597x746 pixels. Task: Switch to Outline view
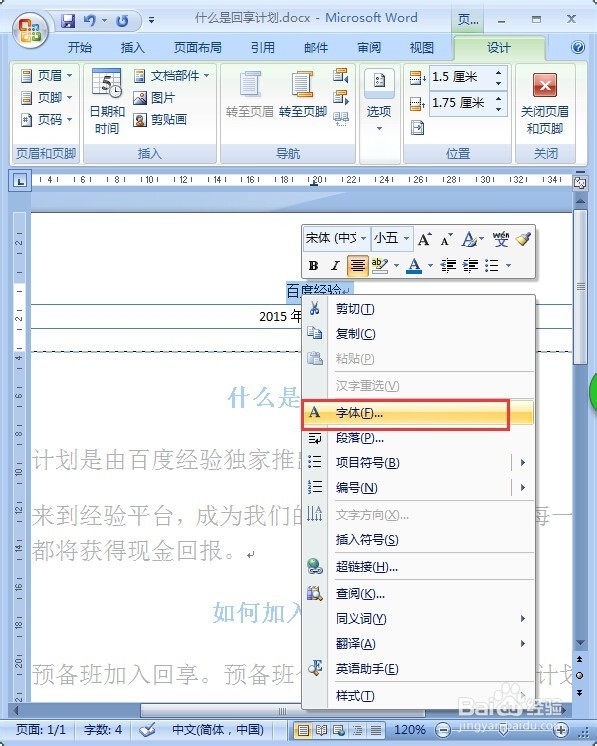pyautogui.click(x=357, y=729)
